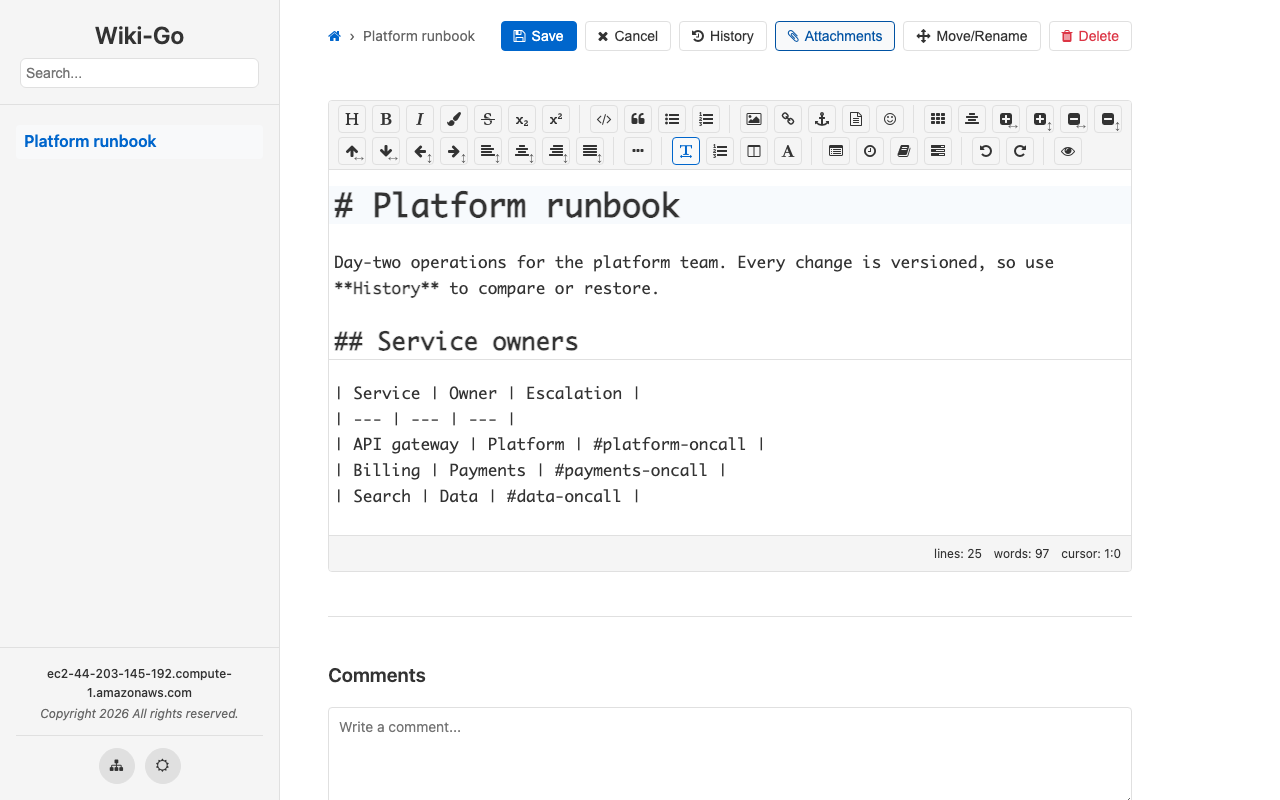Delete the Platform runbook page
This screenshot has height=800, width=1280.
(1090, 36)
